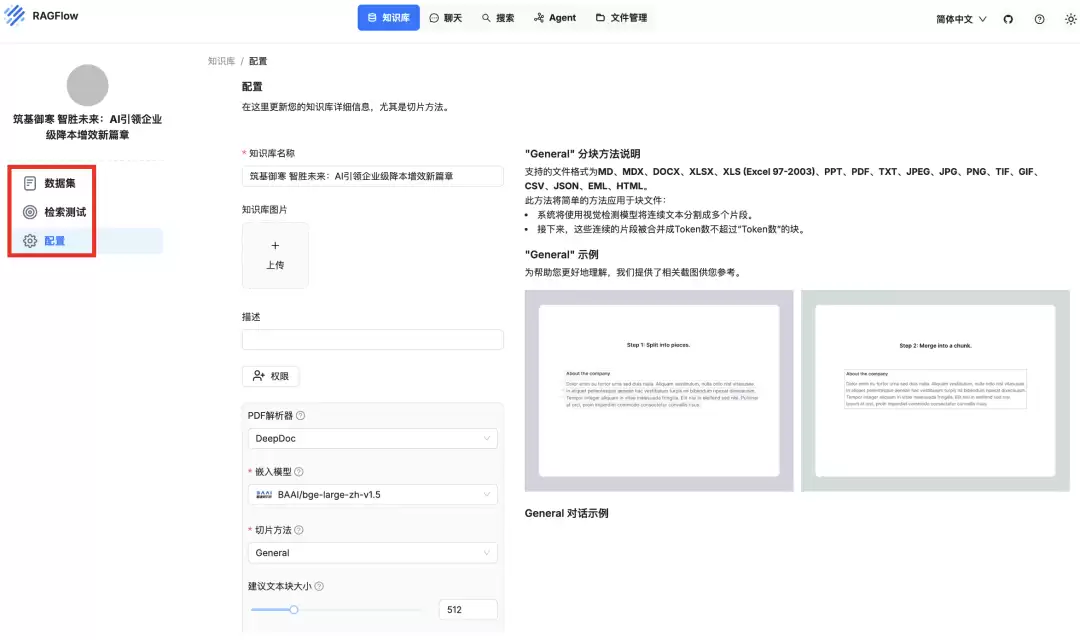Open GitHub repository icon
This screenshot has width=1080, height=640.
1008,19
